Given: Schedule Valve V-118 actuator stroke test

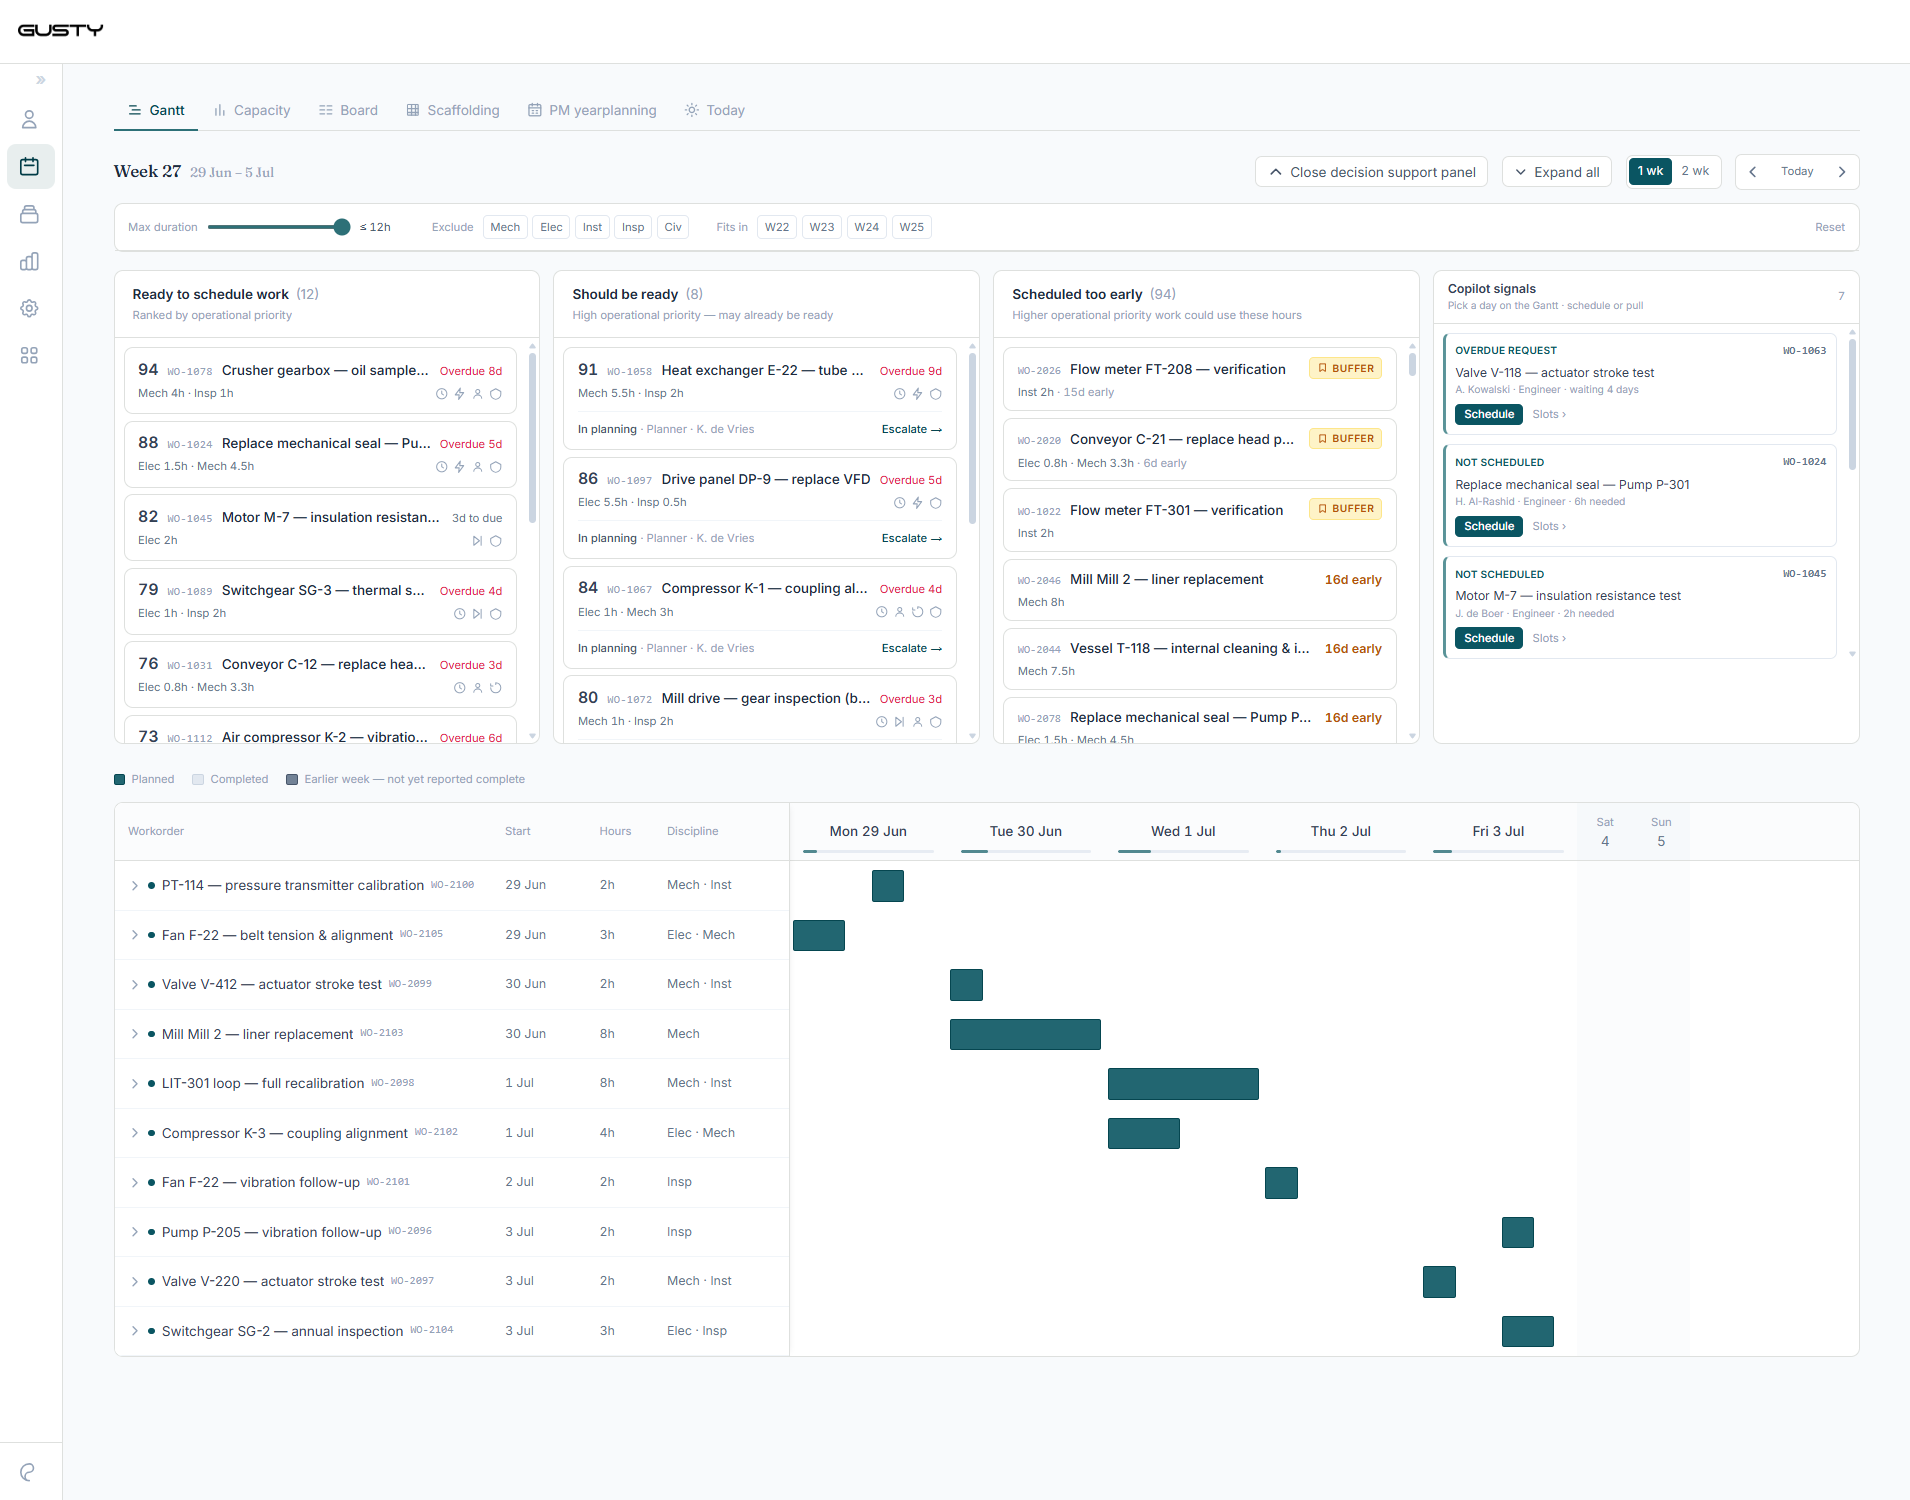Looking at the screenshot, I should point(1489,414).
